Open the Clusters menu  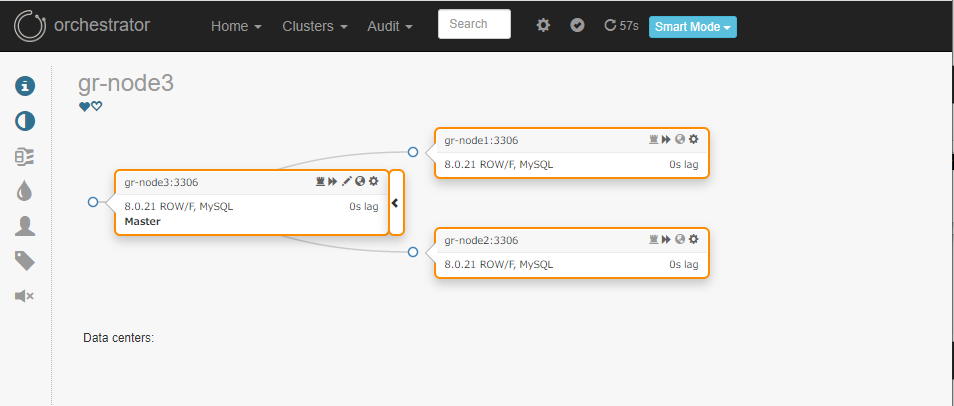click(x=315, y=26)
